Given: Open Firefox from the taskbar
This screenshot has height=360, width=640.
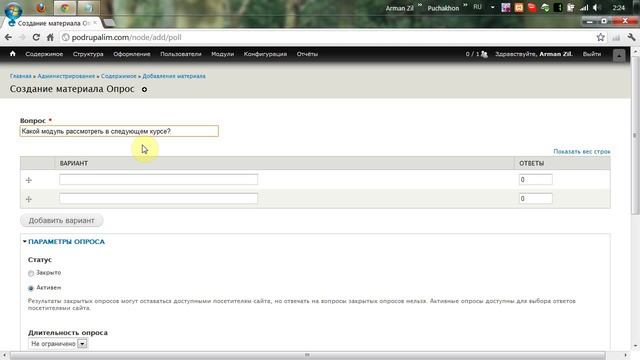Looking at the screenshot, I should (x=41, y=8).
